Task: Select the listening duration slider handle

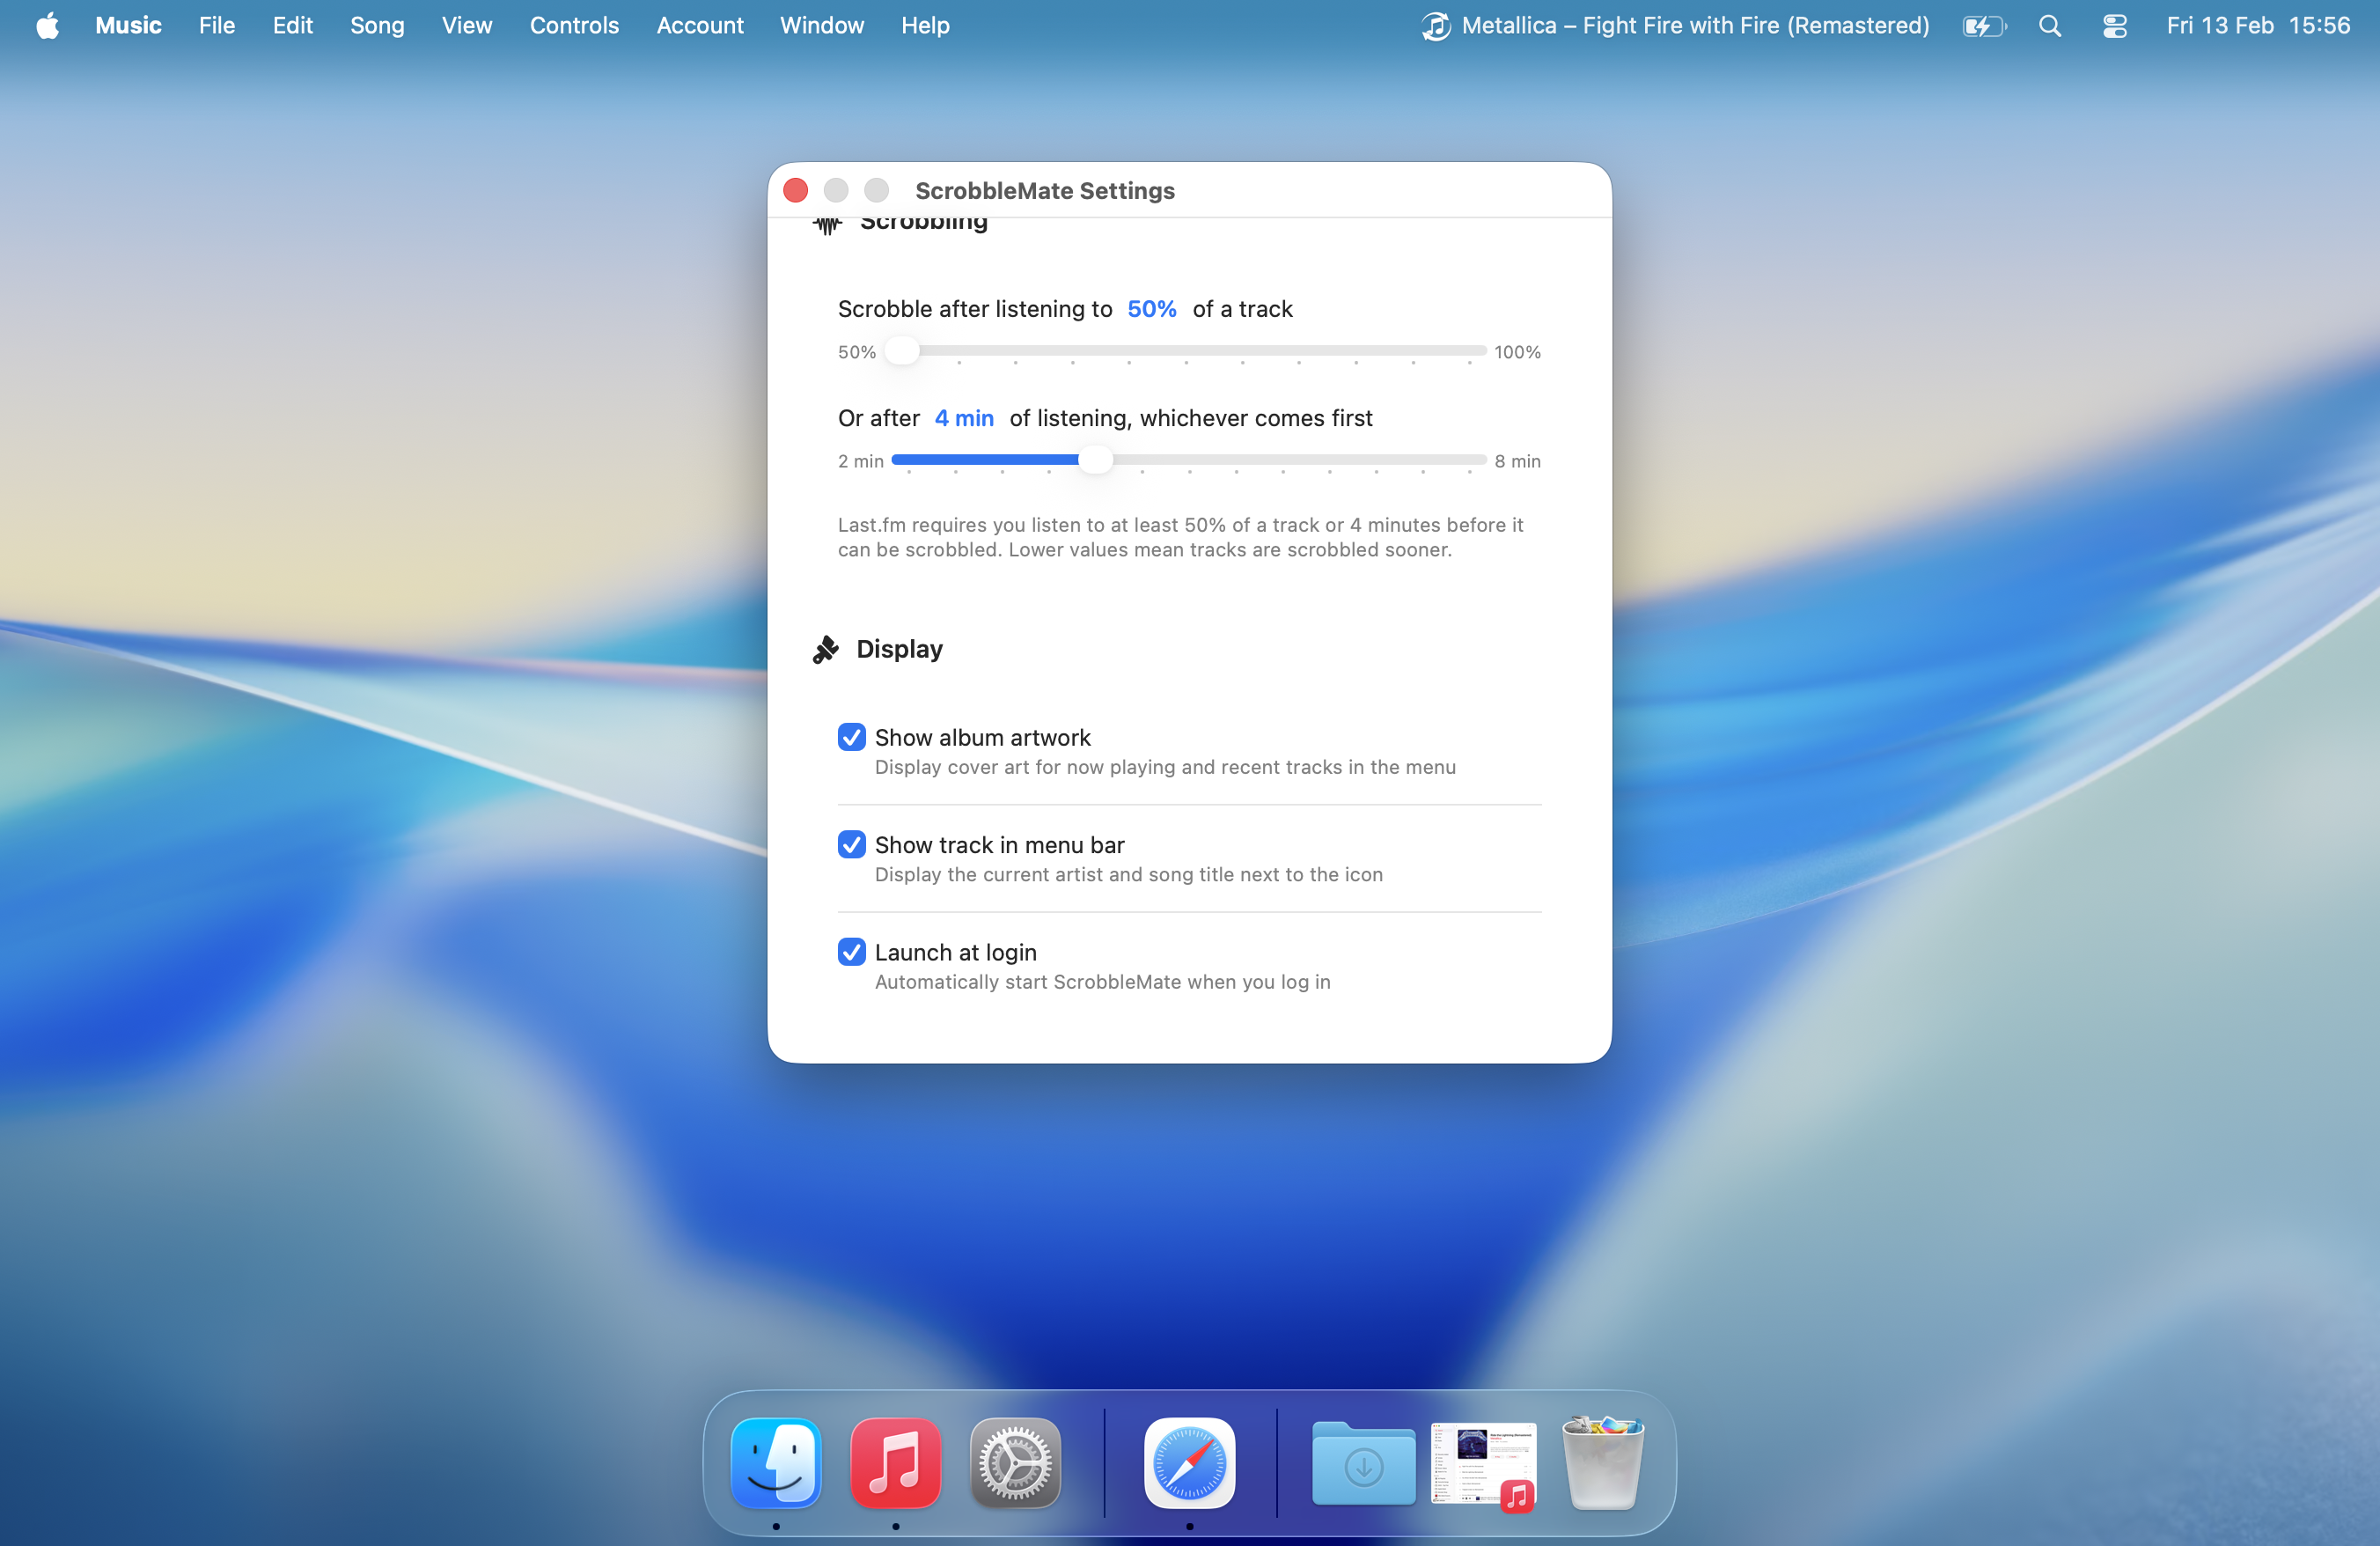Action: pyautogui.click(x=1097, y=460)
